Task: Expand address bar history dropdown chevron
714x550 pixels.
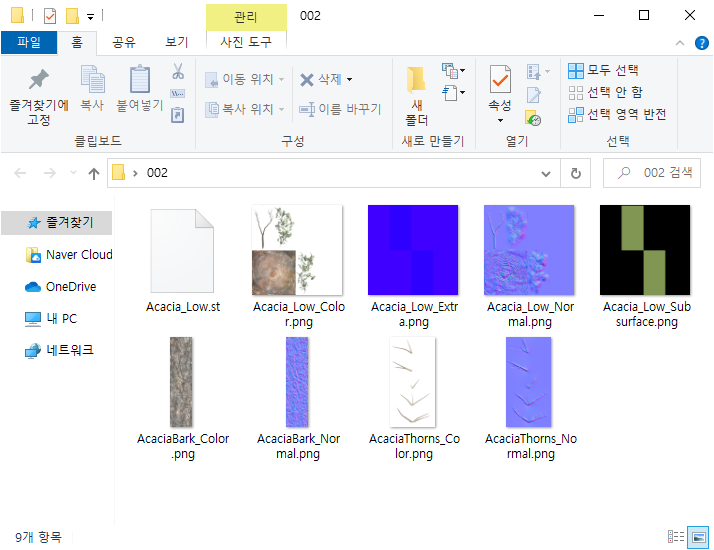Action: [546, 173]
